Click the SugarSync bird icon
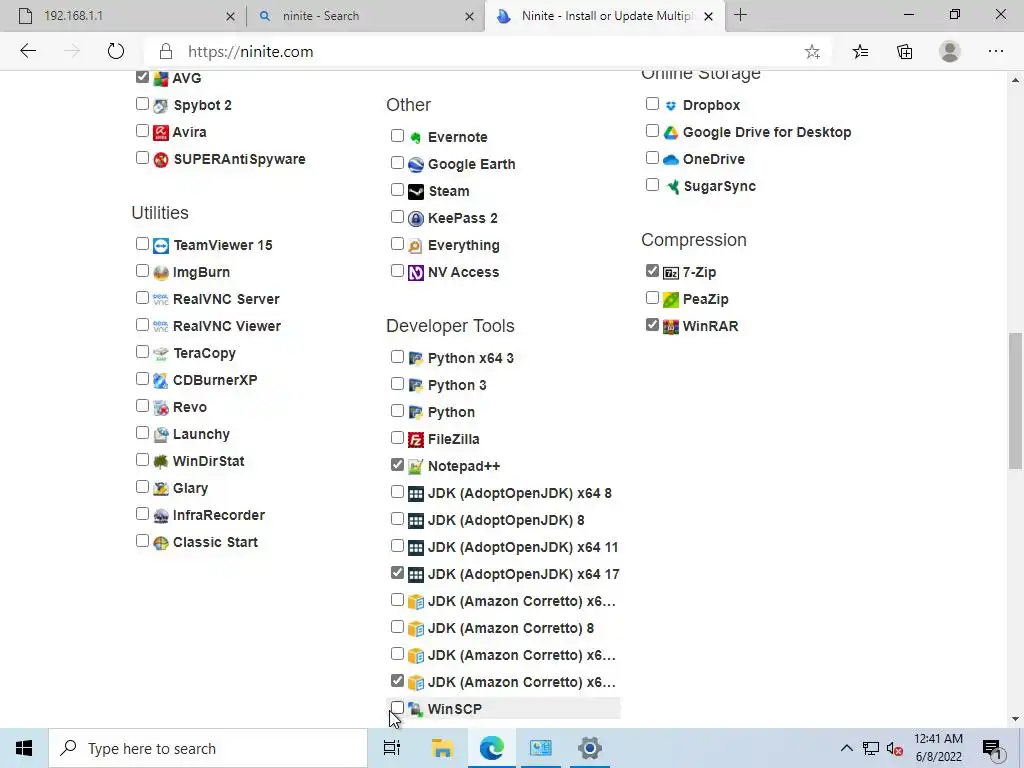 point(671,187)
